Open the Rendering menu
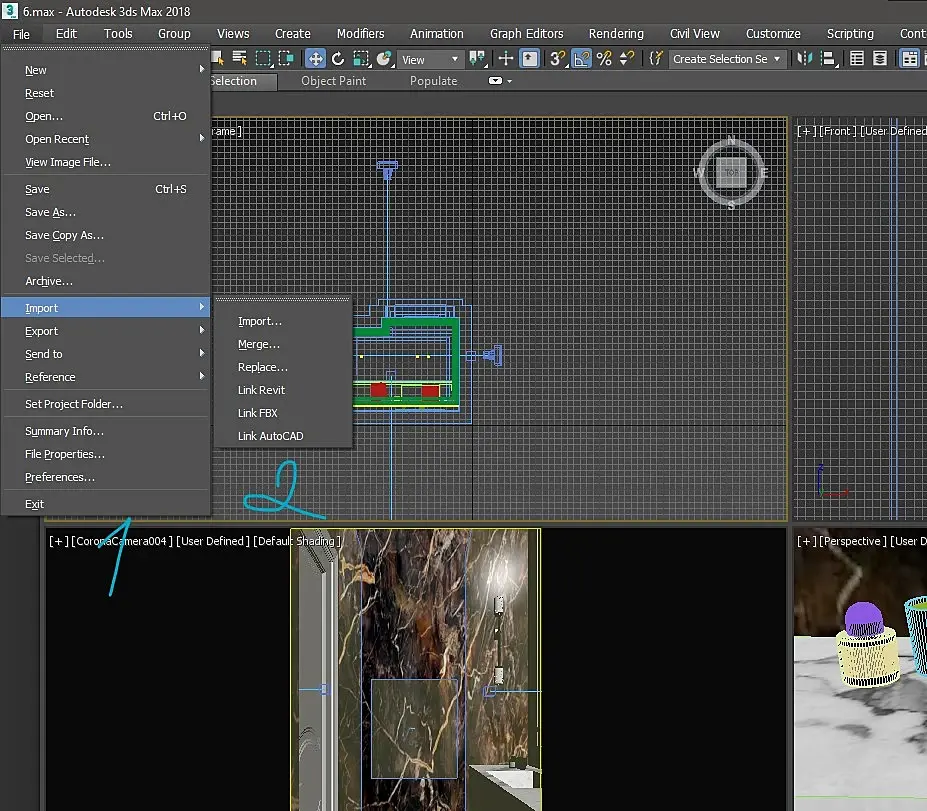927x811 pixels. pos(616,34)
